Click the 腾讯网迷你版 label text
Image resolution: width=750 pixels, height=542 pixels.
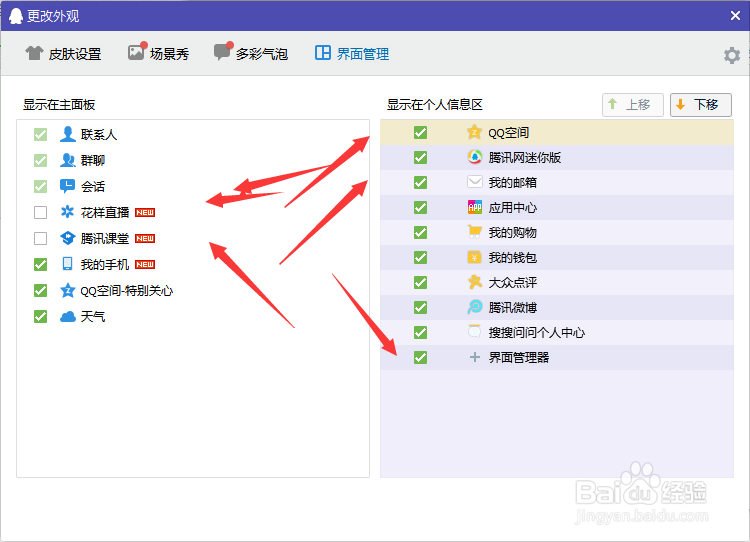tap(524, 157)
